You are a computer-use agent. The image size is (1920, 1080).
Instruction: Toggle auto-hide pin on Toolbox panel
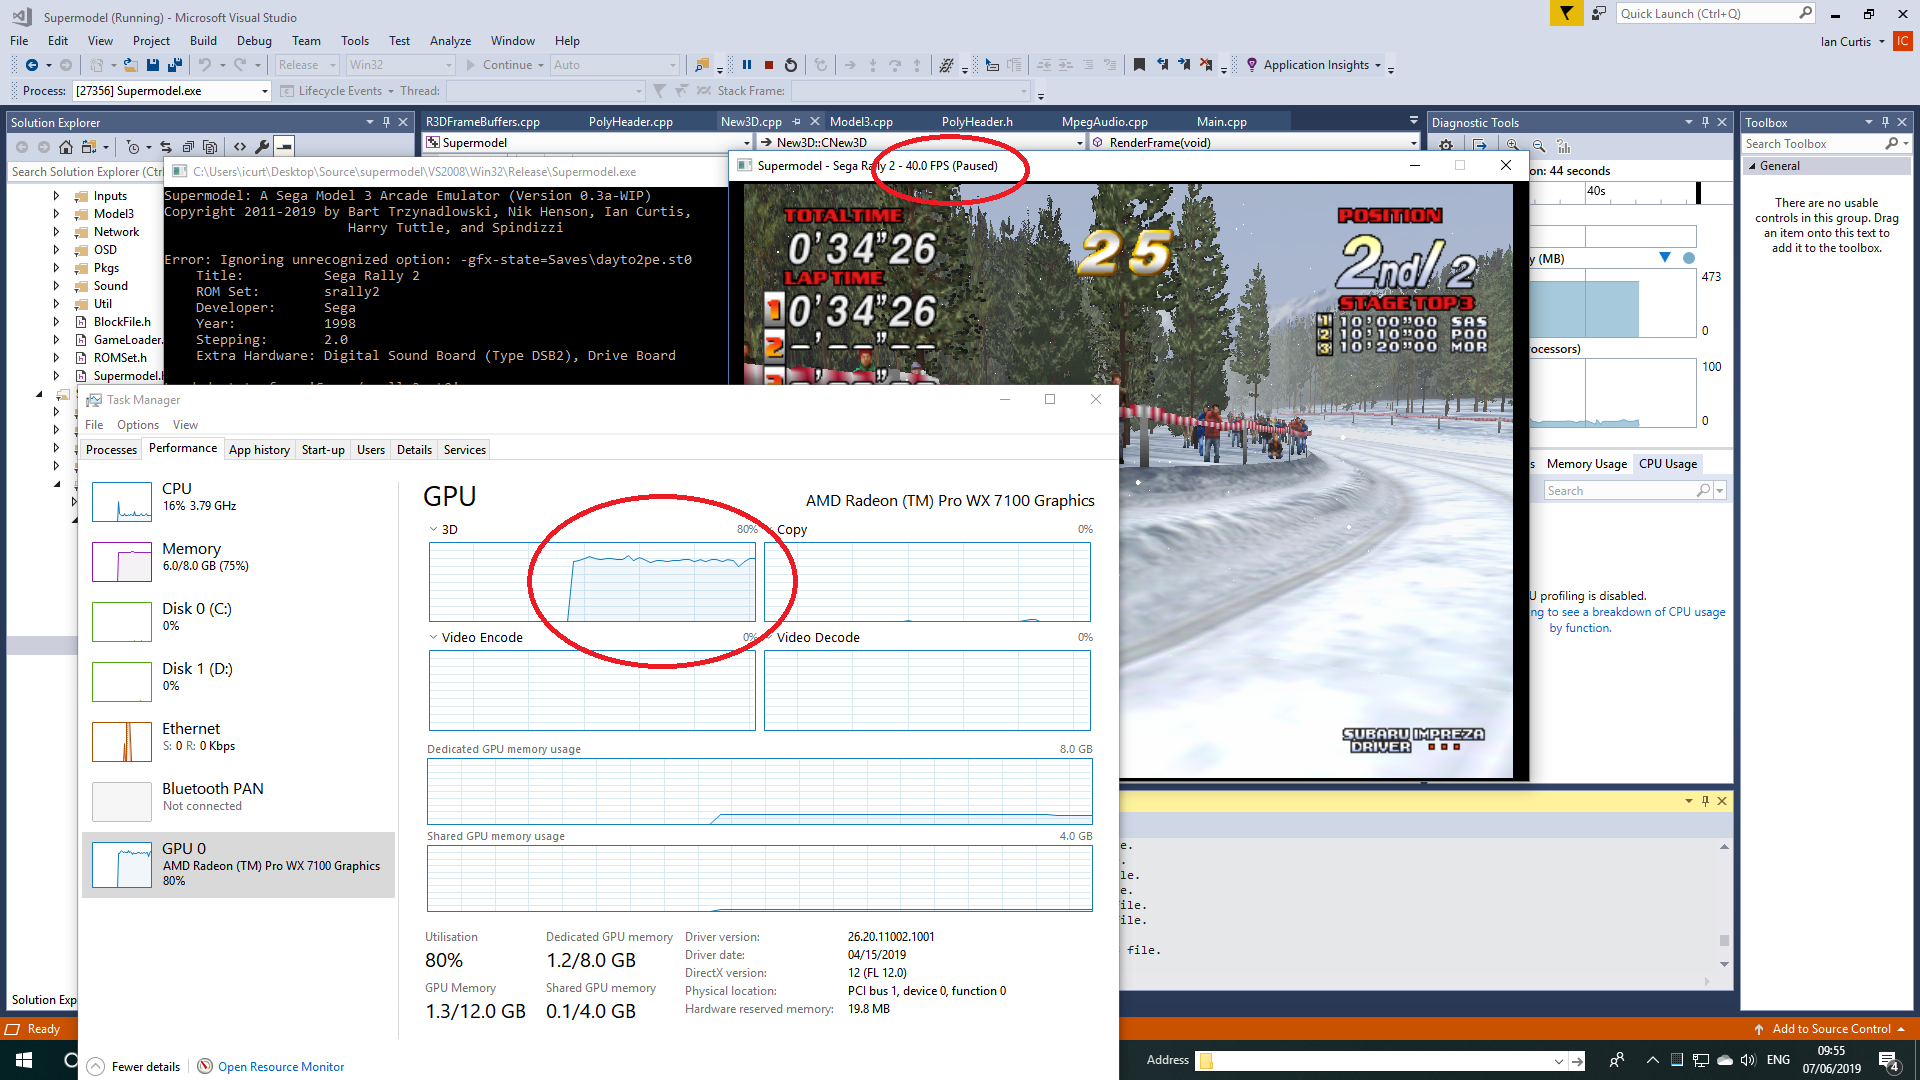coord(1886,122)
